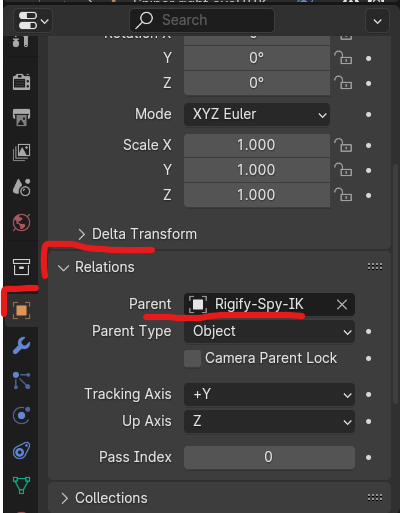Grab the Relations panel drag handle
The height and width of the screenshot is (513, 400).
[375, 267]
